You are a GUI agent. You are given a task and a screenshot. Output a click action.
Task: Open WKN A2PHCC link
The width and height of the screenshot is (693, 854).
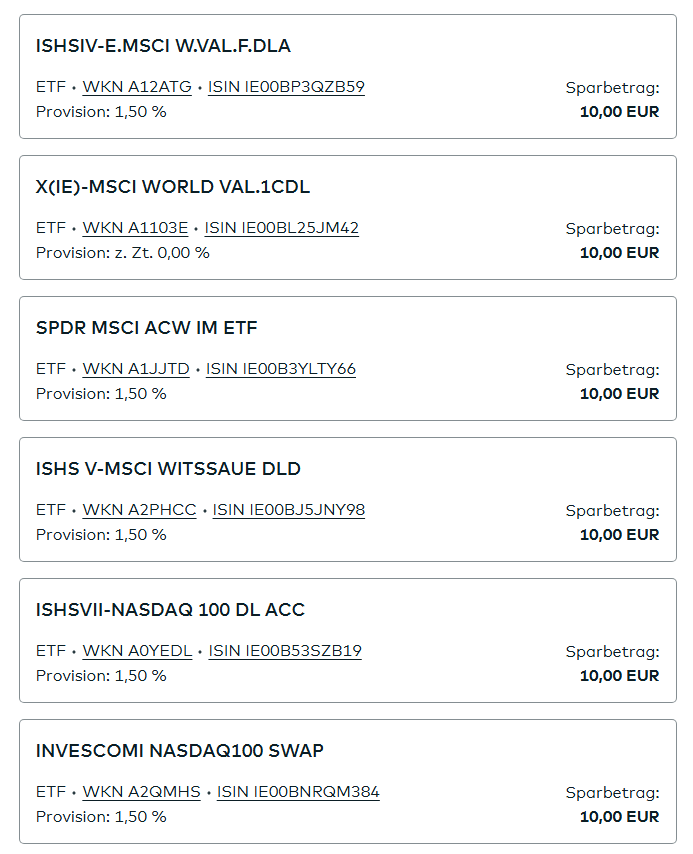point(139,510)
